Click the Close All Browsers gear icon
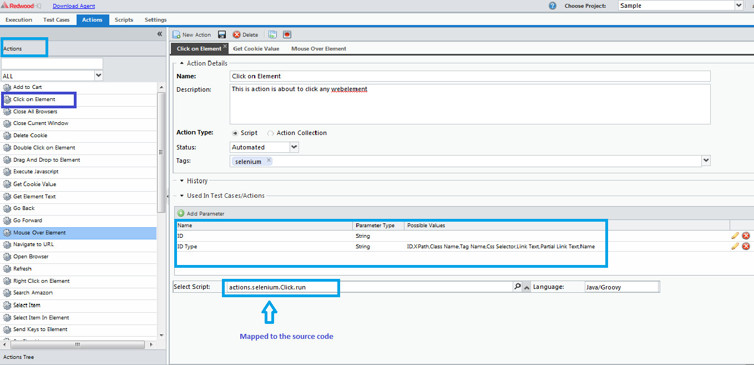 click(x=7, y=112)
